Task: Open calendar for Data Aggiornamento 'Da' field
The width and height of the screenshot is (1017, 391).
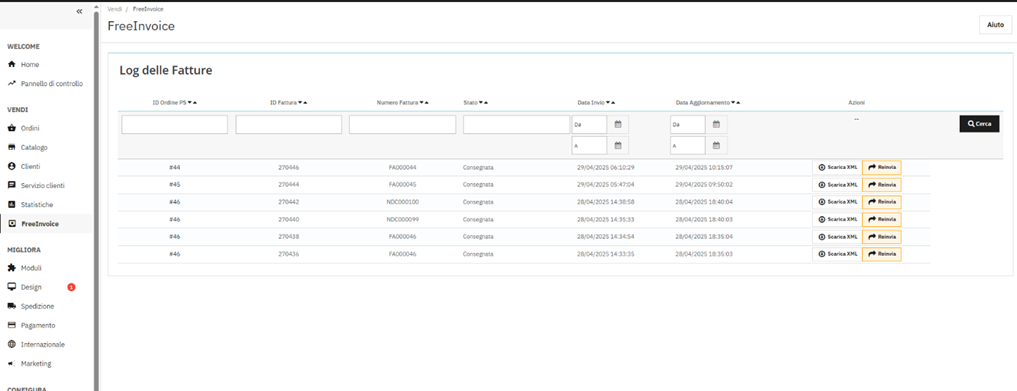Action: click(x=717, y=124)
